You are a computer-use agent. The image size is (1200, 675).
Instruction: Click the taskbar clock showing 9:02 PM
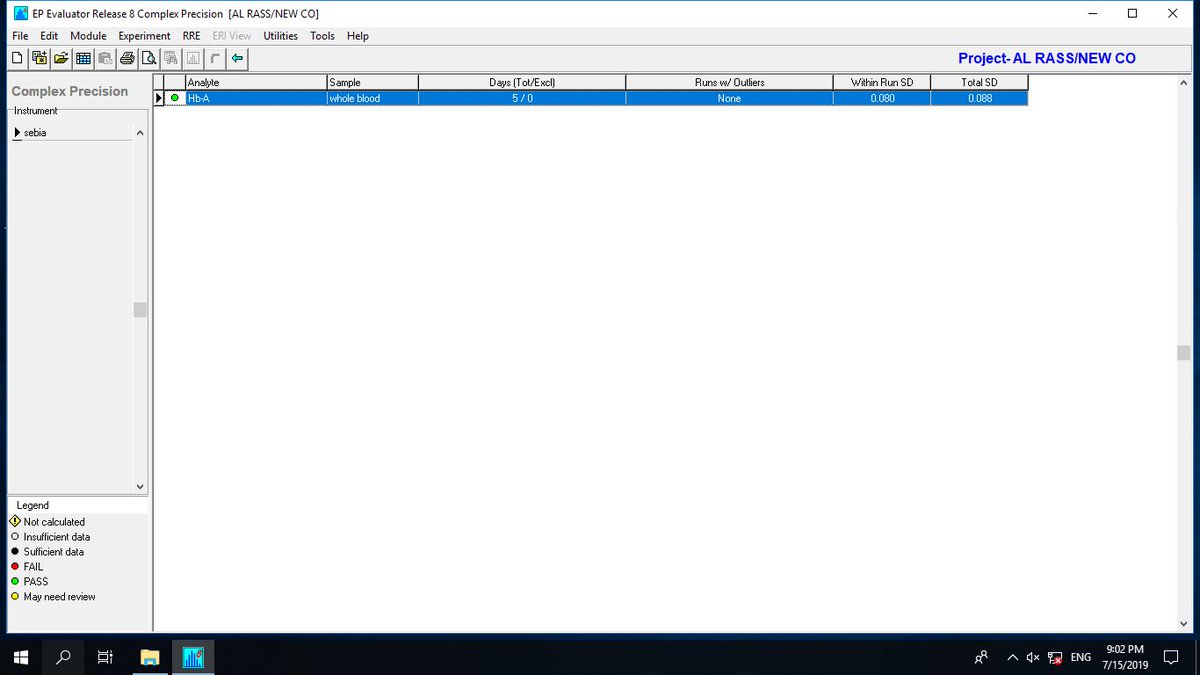(x=1125, y=657)
